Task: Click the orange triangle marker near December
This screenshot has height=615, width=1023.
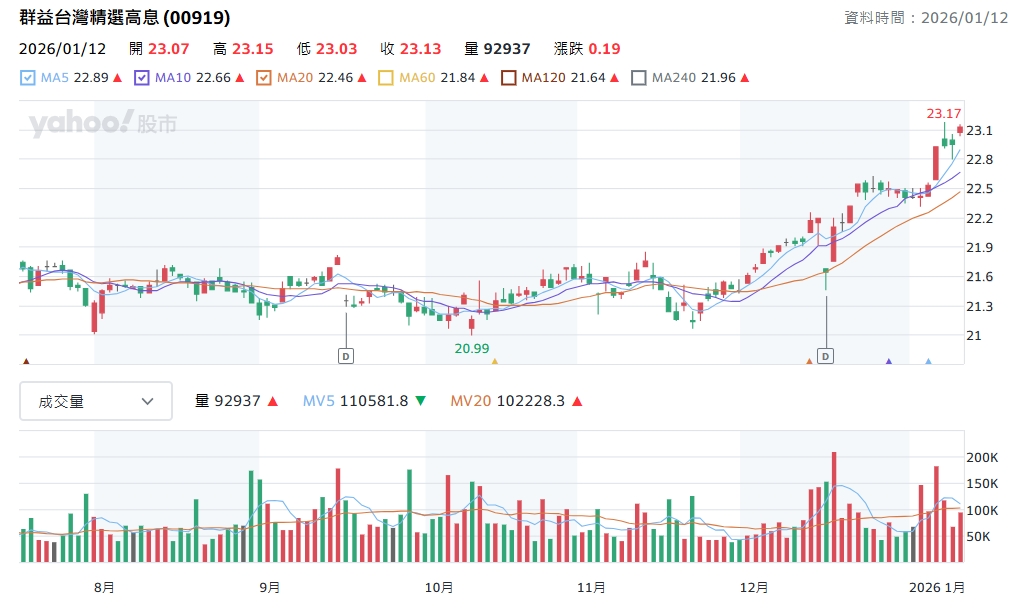Action: [x=809, y=361]
